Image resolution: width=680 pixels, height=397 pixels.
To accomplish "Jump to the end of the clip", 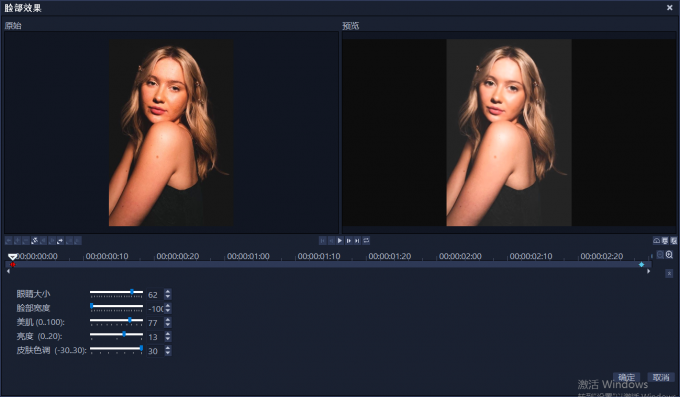I will click(357, 240).
